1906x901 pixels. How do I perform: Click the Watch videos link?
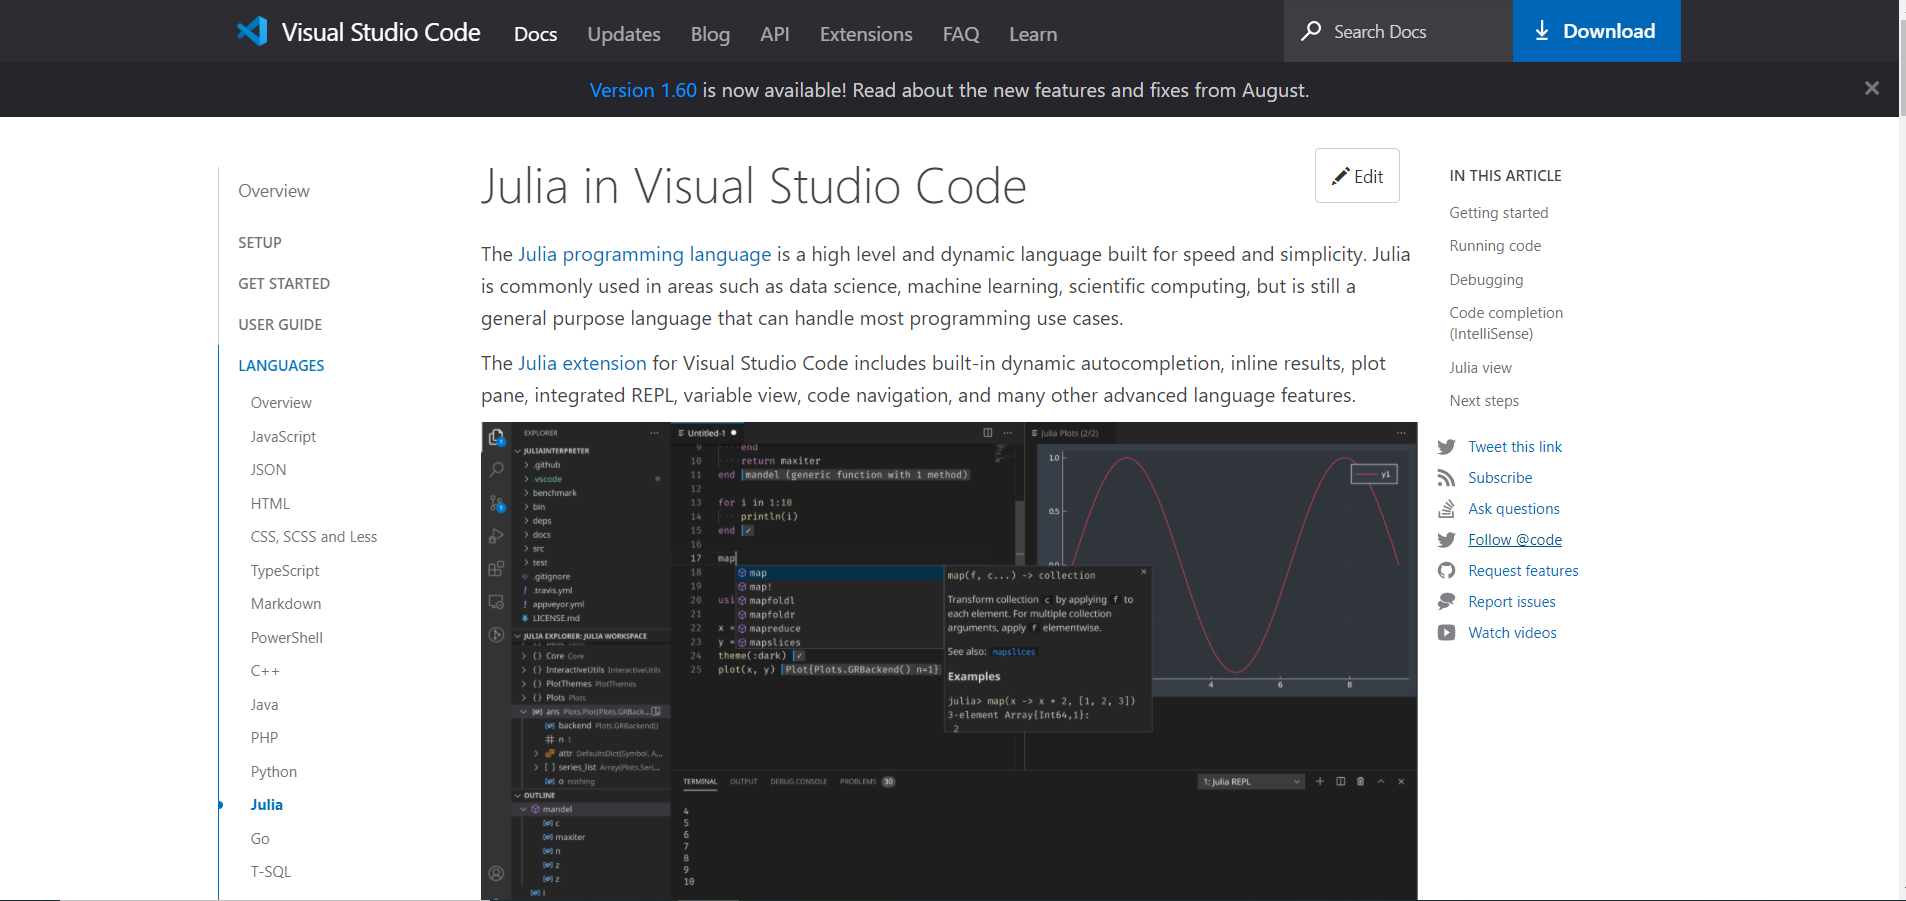[x=1512, y=633]
